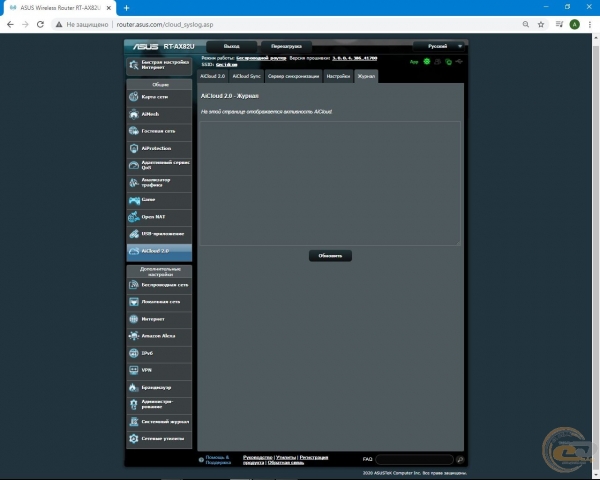The width and height of the screenshot is (600, 480).
Task: Open LAN (Локальная сеть) icon
Action: pos(134,302)
